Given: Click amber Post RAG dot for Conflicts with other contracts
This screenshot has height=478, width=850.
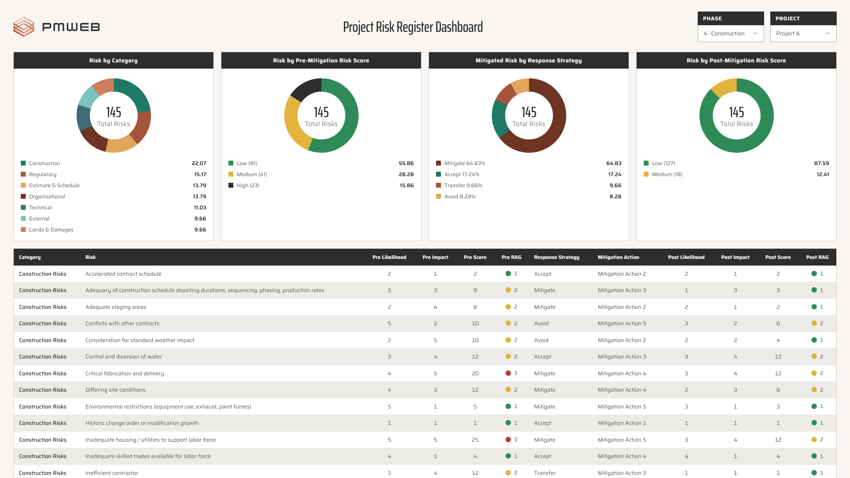Looking at the screenshot, I should coord(814,324).
